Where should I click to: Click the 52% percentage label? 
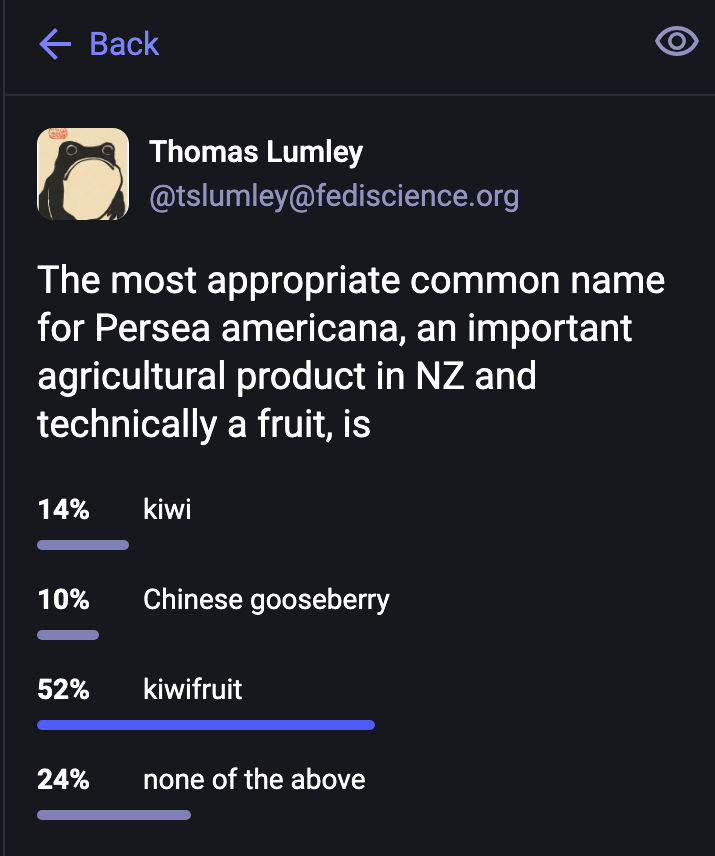coord(64,690)
